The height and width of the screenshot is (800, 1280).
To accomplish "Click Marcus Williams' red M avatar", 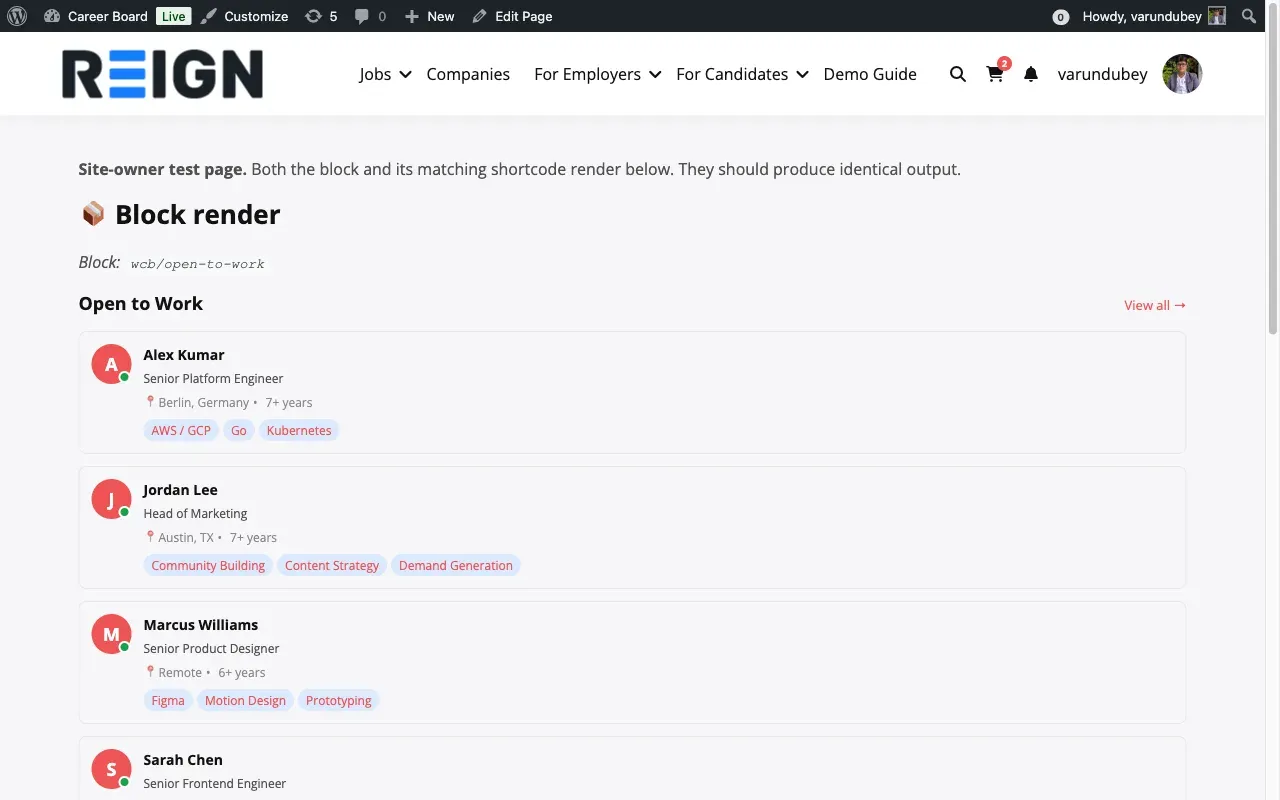I will point(111,634).
